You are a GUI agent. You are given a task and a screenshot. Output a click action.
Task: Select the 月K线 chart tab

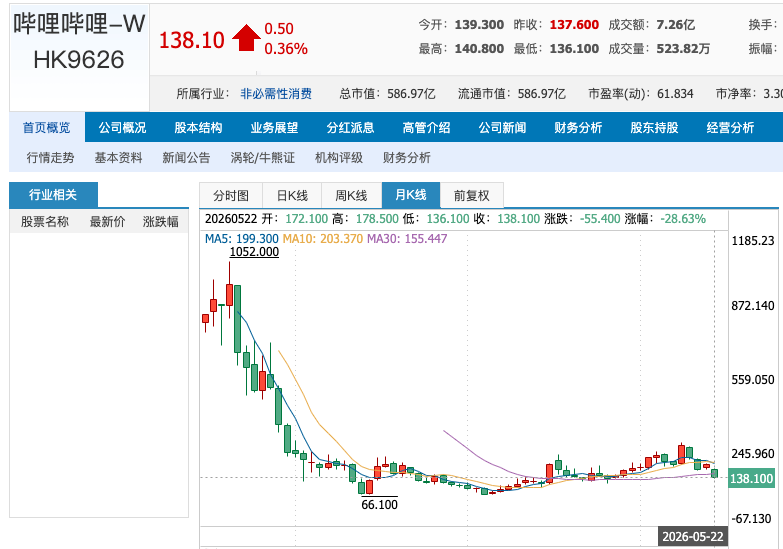411,195
